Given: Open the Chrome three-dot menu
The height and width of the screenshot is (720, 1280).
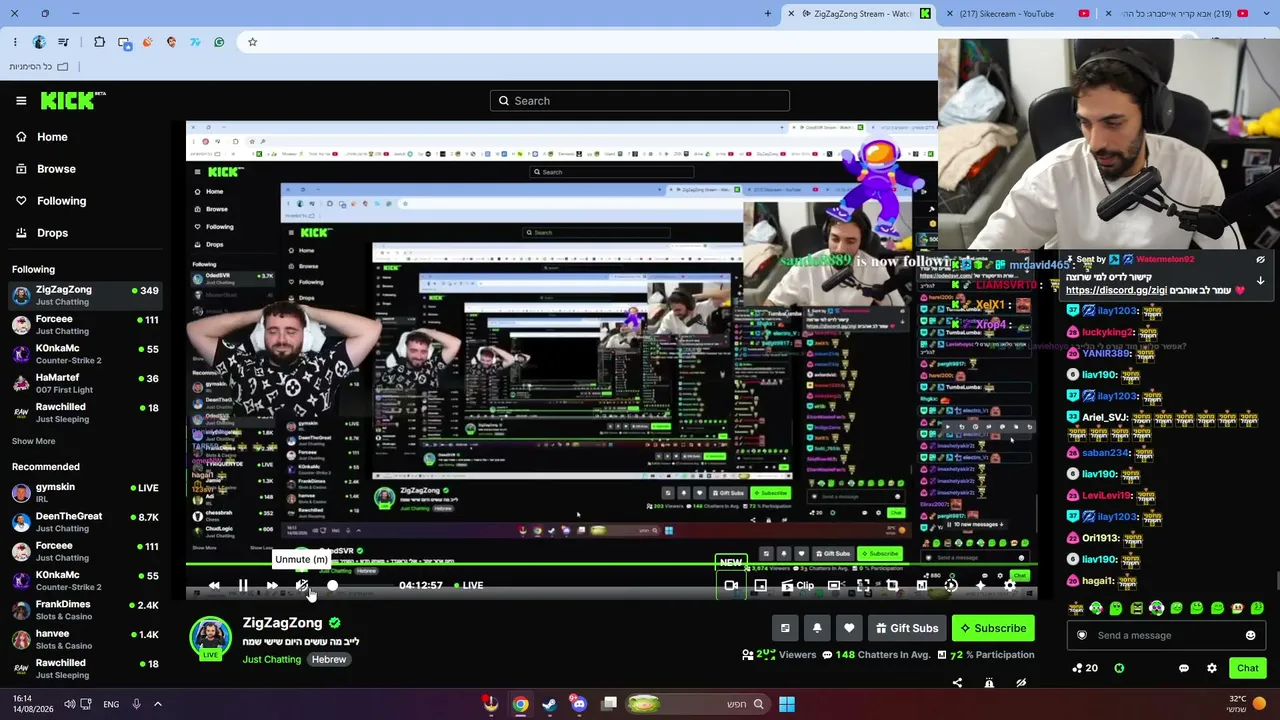Looking at the screenshot, I should pos(15,42).
